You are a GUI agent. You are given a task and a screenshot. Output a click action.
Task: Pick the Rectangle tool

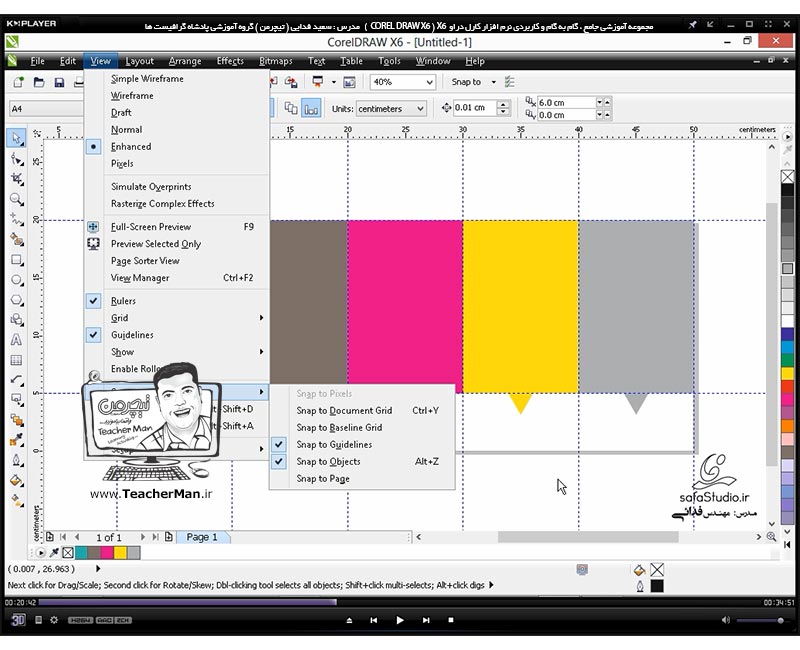[x=16, y=260]
